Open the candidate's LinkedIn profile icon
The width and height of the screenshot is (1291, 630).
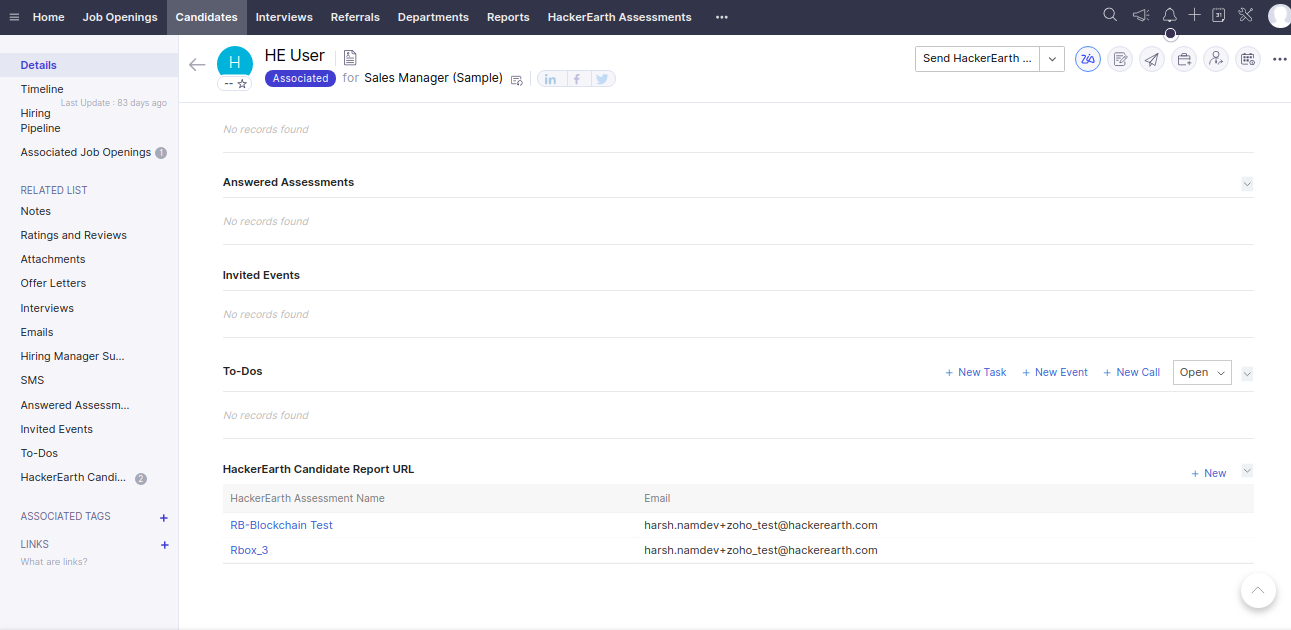click(551, 79)
